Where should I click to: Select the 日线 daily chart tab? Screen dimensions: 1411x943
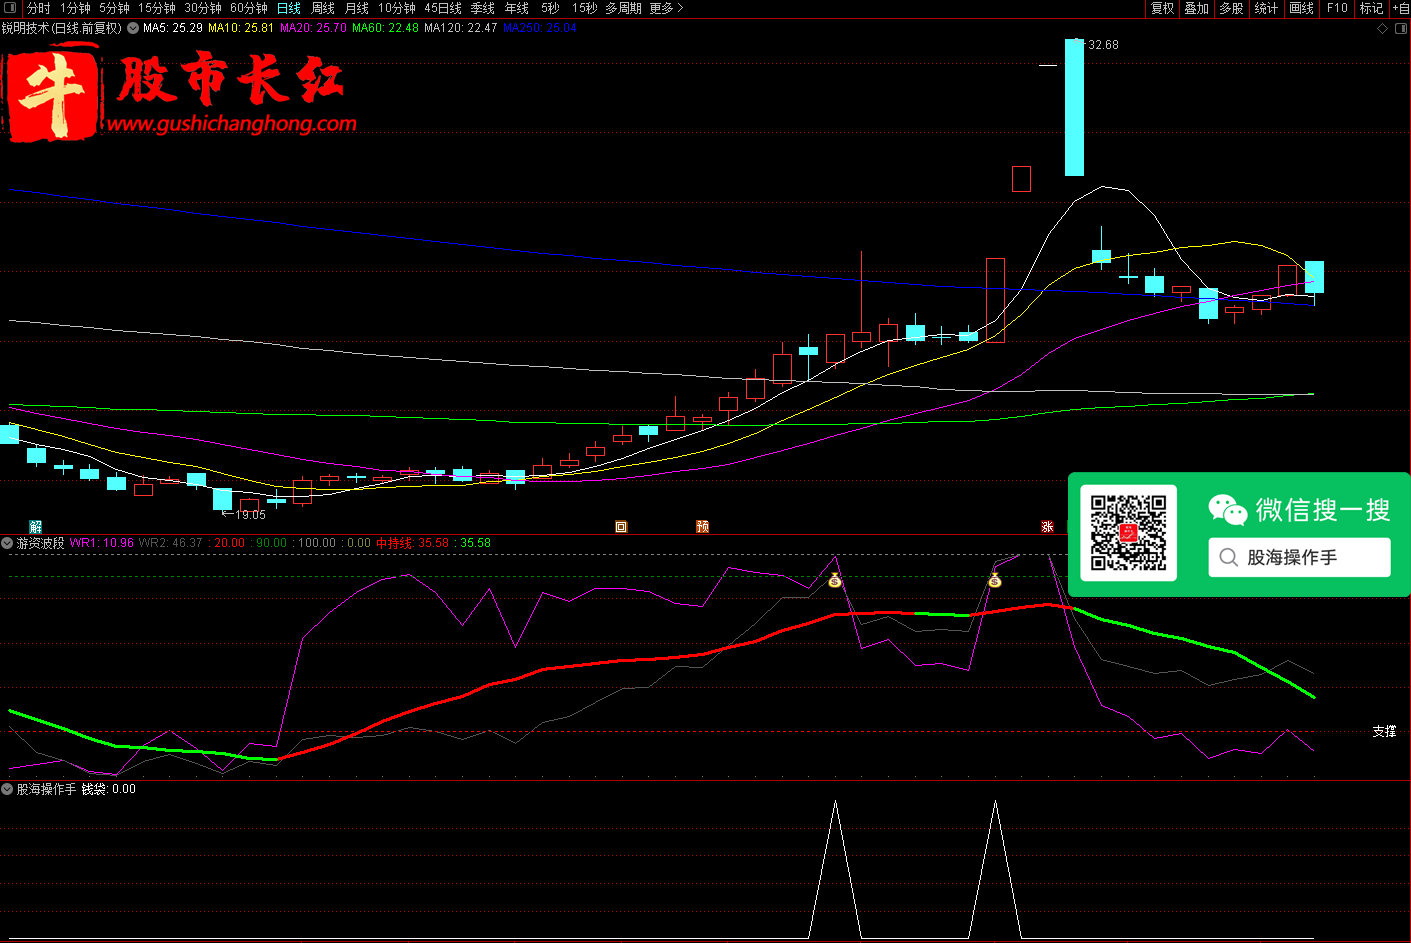coord(289,8)
